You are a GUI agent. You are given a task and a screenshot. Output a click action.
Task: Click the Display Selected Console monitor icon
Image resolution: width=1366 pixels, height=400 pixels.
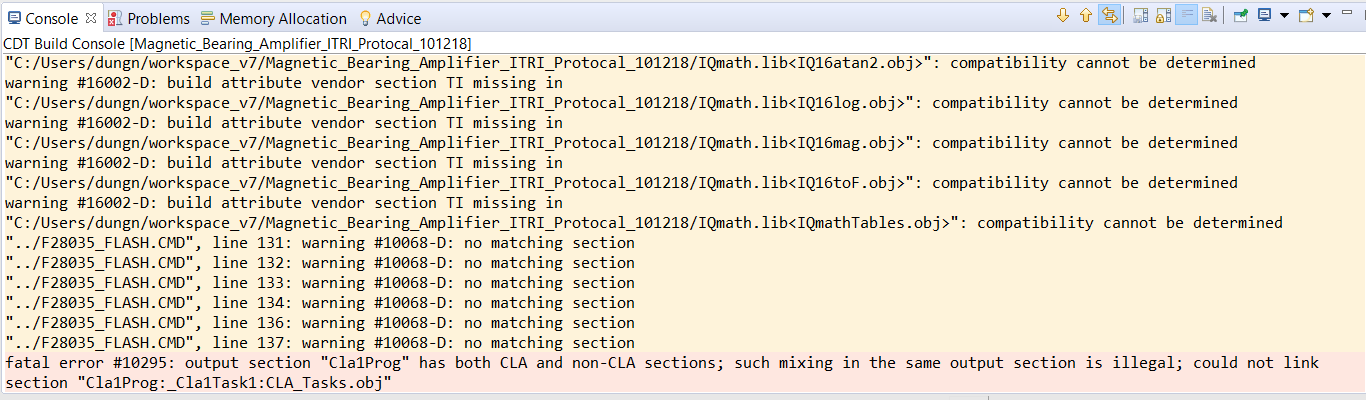click(1264, 15)
